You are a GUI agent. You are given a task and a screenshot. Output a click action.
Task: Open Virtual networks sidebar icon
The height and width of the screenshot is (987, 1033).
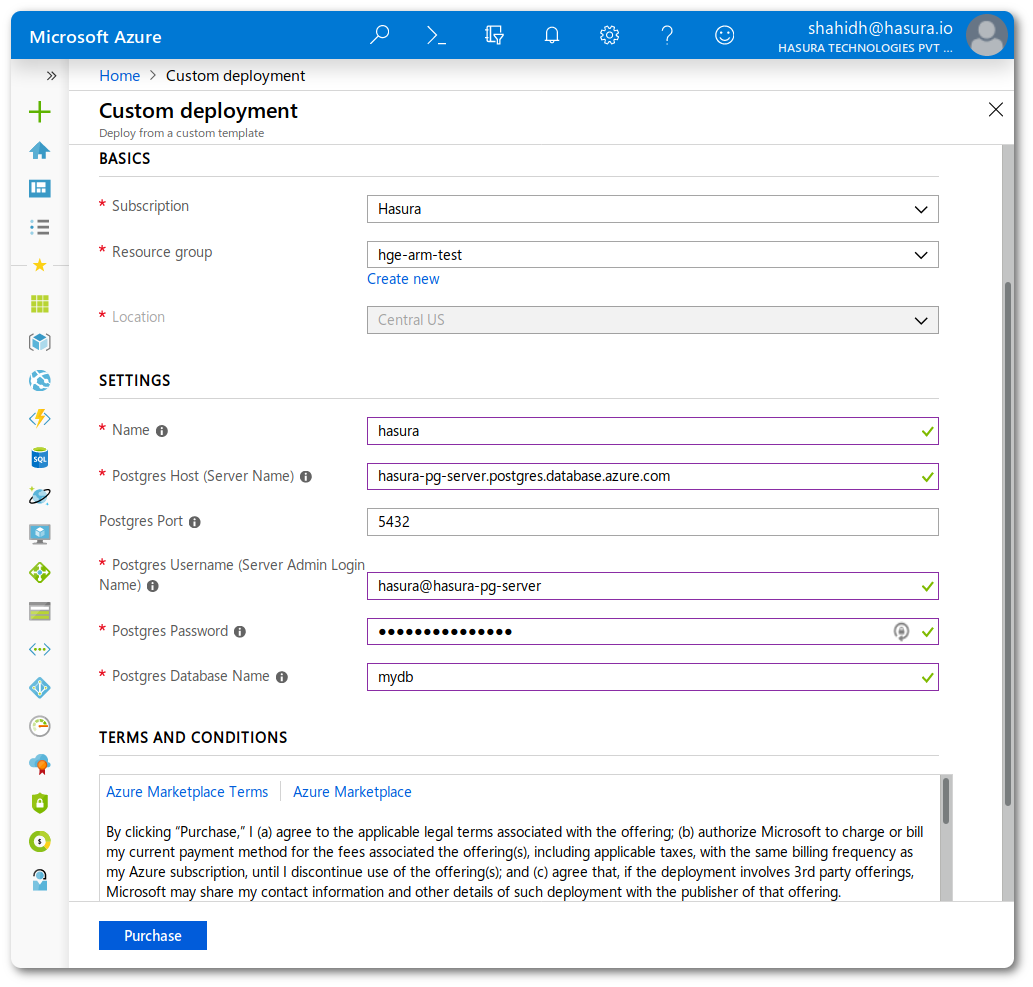[40, 650]
